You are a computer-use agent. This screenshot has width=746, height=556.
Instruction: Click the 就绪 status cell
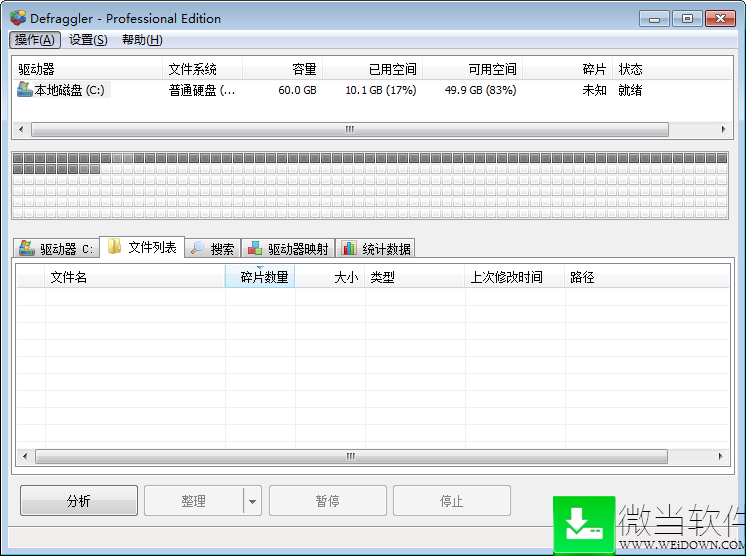pyautogui.click(x=630, y=90)
